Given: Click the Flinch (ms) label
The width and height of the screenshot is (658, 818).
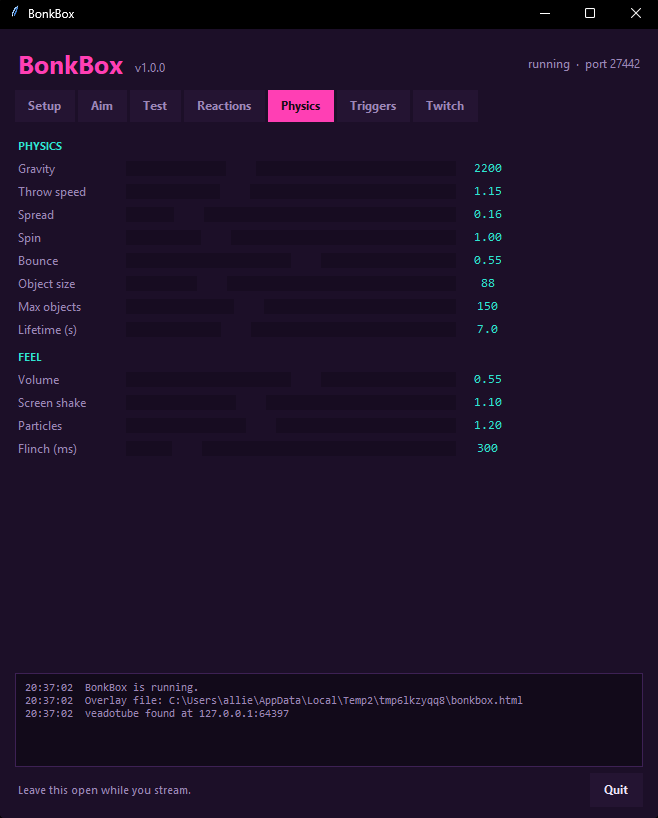Looking at the screenshot, I should [47, 449].
